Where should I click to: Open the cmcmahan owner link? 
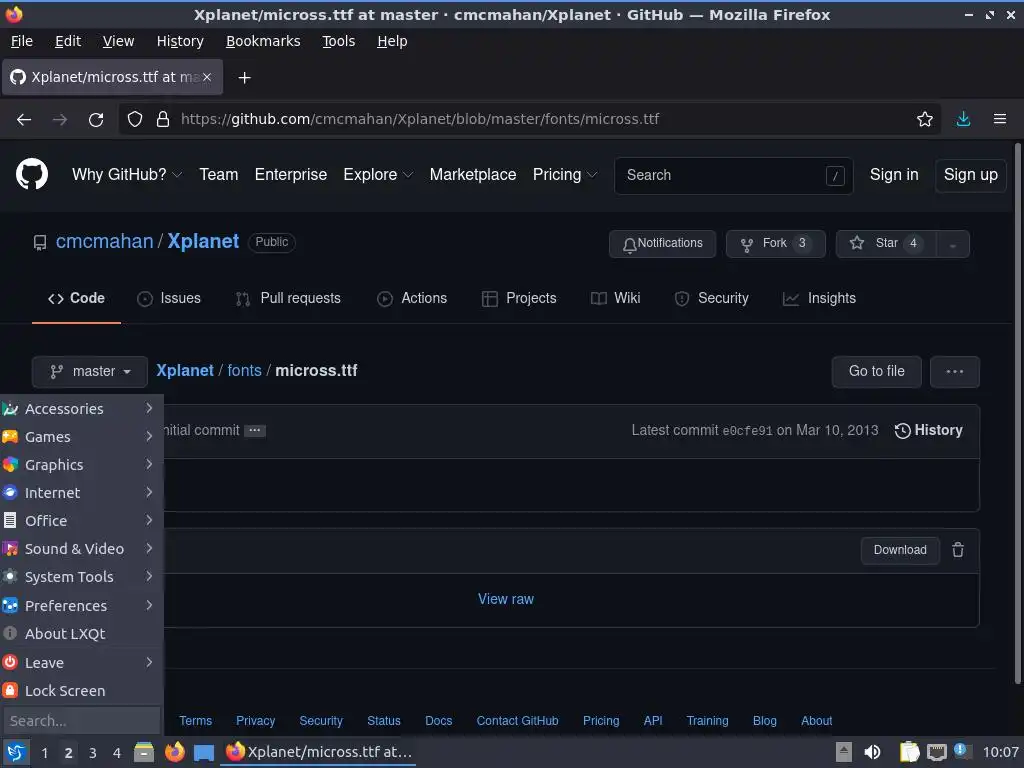pos(104,242)
